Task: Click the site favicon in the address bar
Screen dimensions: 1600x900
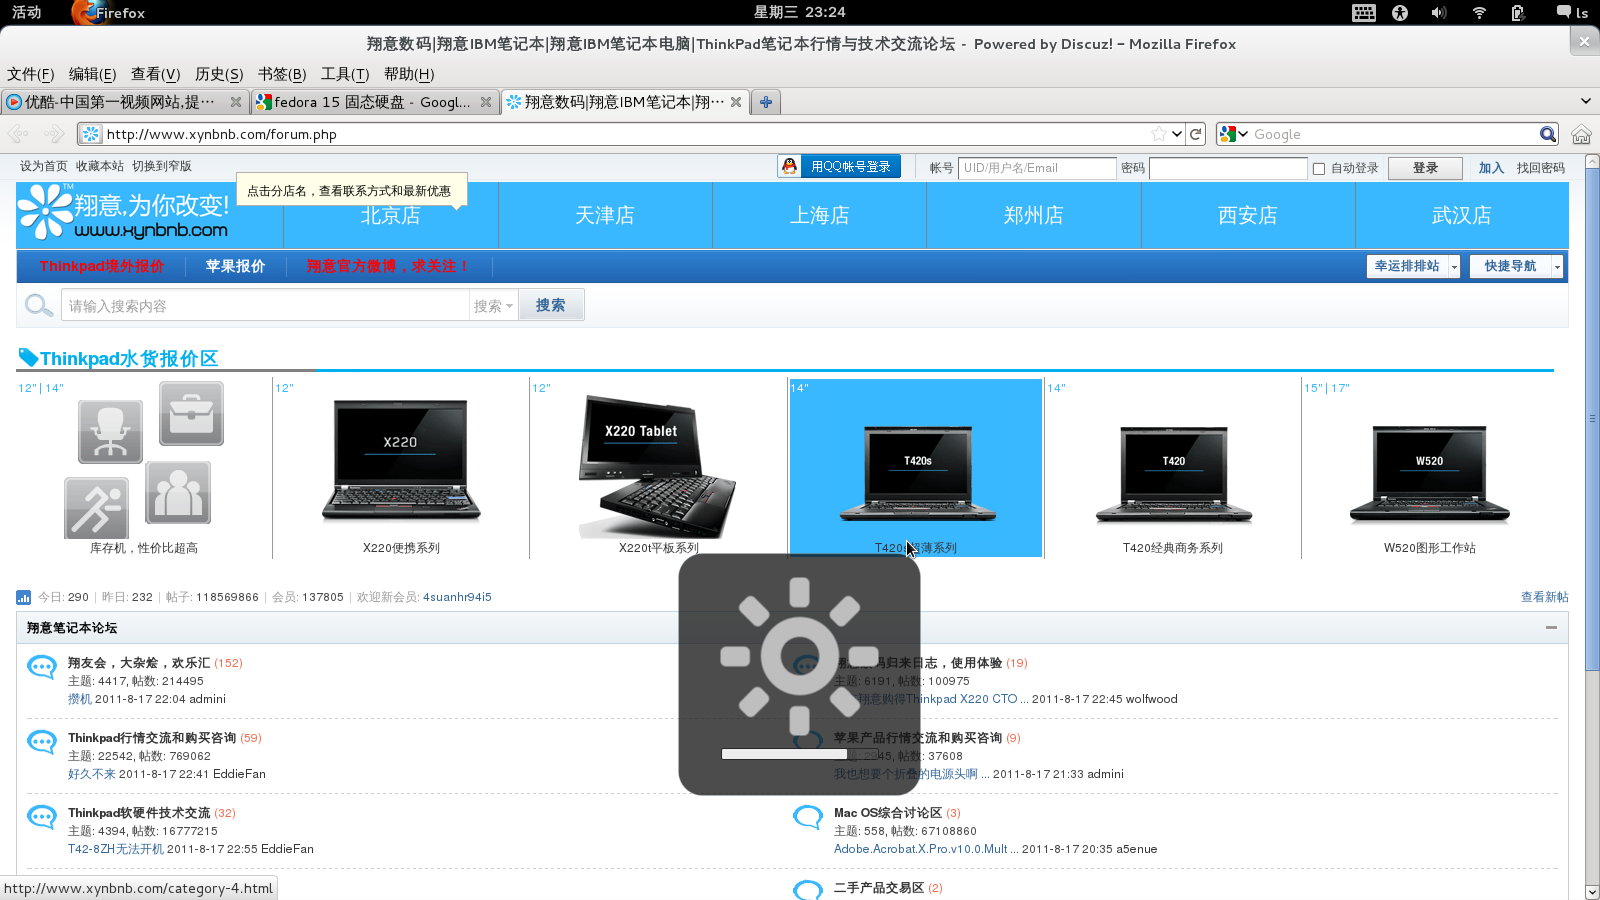Action: (x=91, y=134)
